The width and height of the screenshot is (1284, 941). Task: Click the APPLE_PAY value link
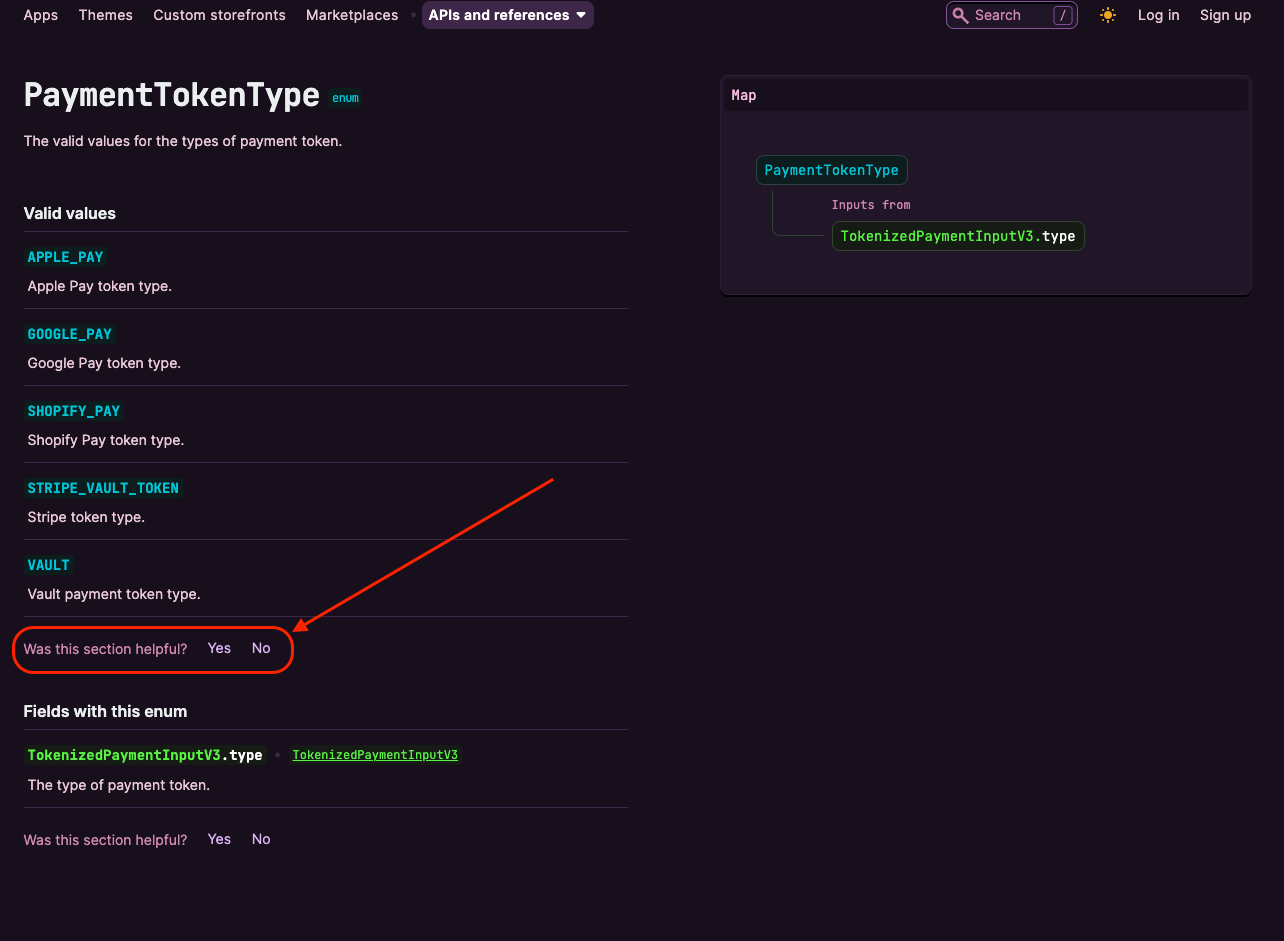(x=65, y=257)
